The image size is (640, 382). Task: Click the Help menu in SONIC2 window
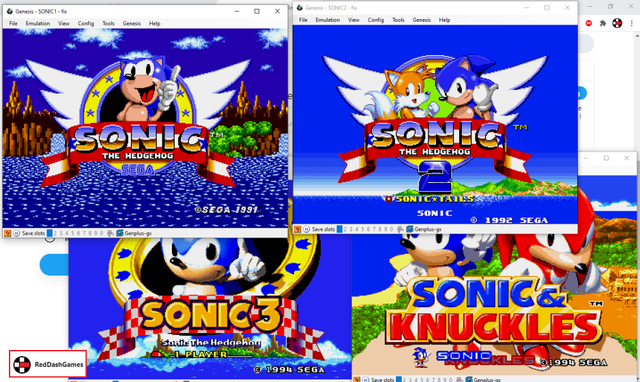pos(444,20)
